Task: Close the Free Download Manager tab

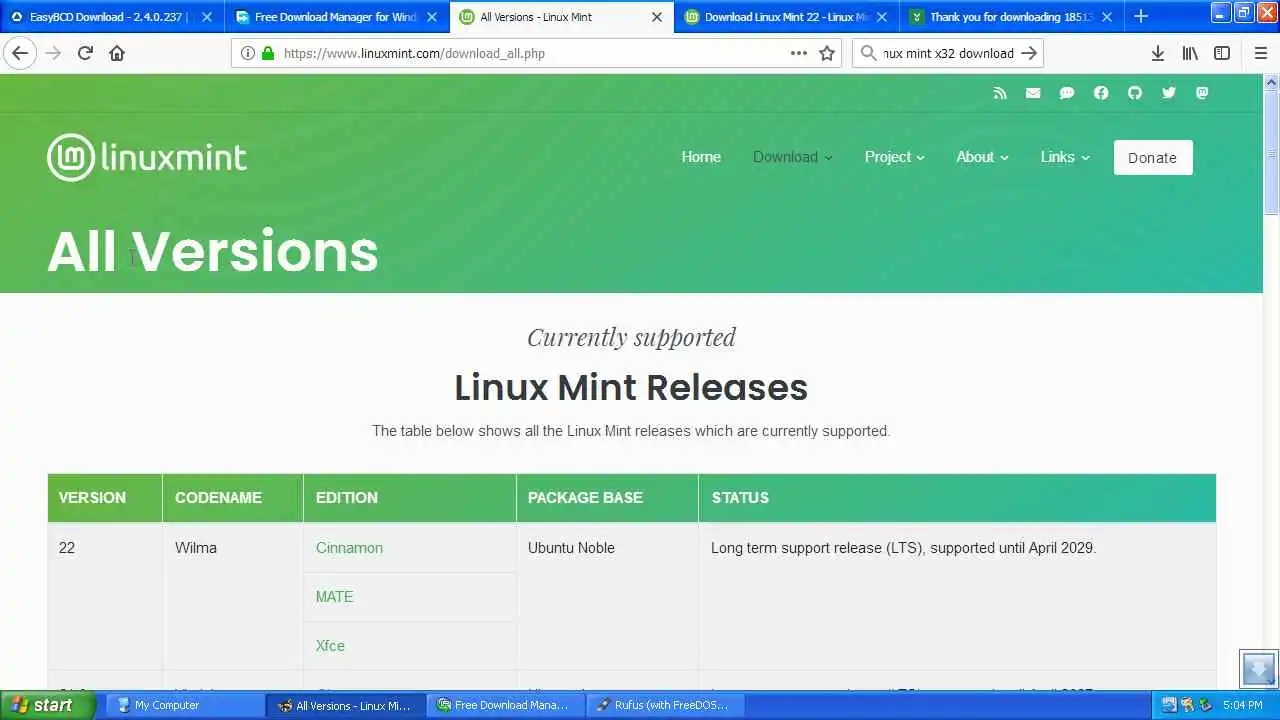Action: click(432, 17)
